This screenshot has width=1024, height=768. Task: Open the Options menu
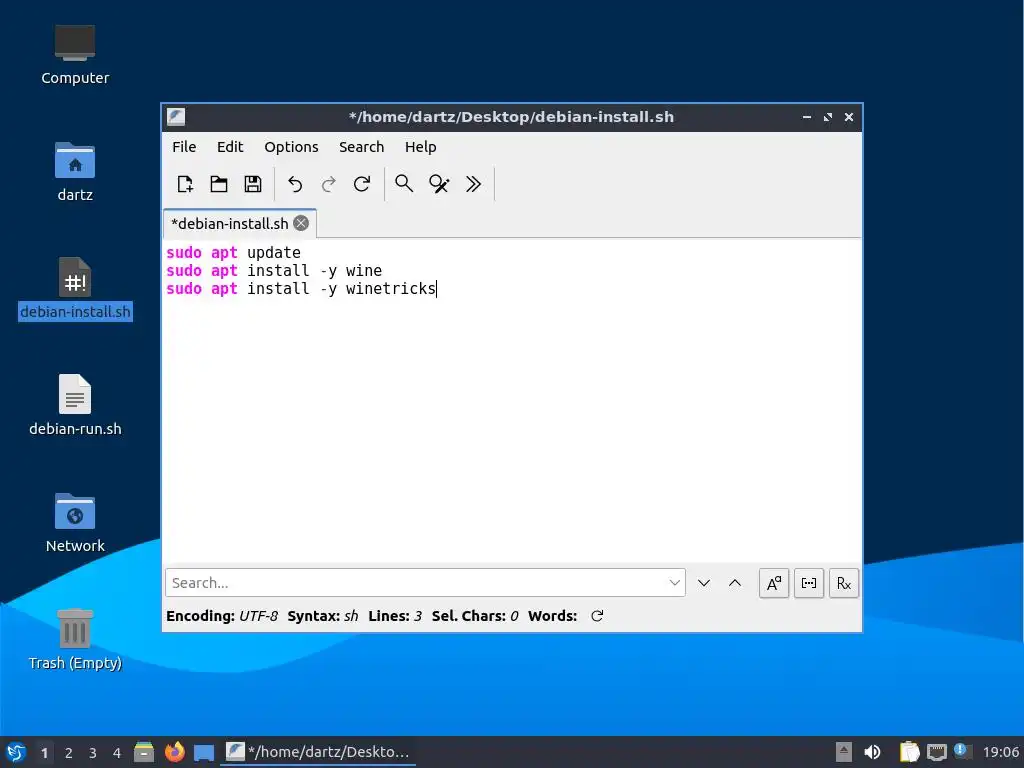tap(291, 147)
